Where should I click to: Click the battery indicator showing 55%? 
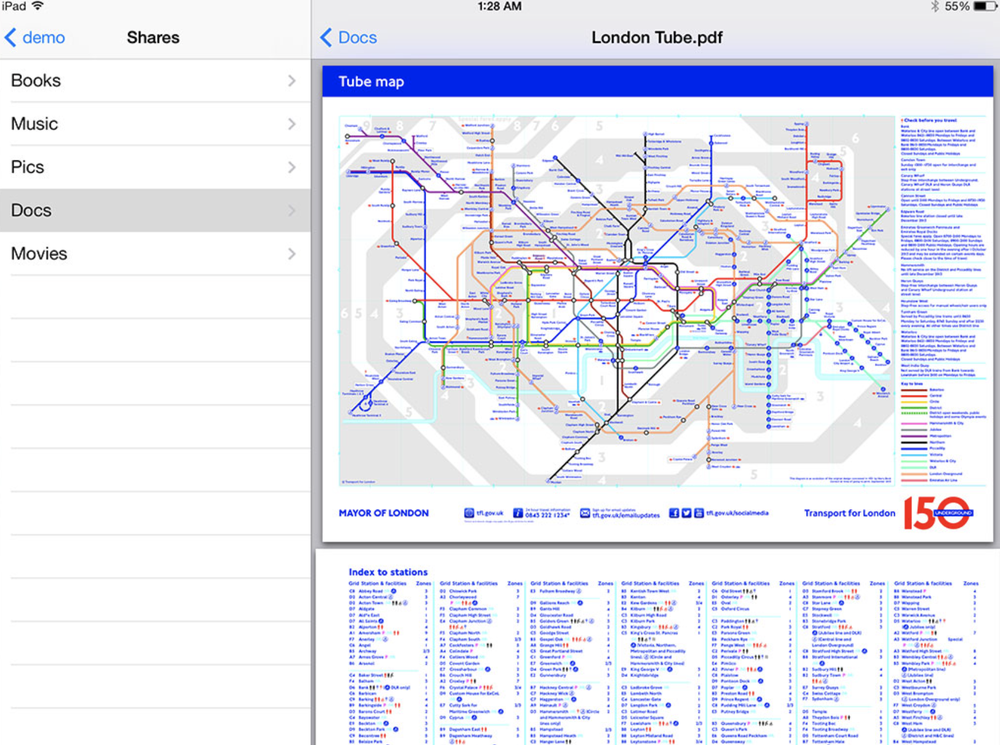971,6
